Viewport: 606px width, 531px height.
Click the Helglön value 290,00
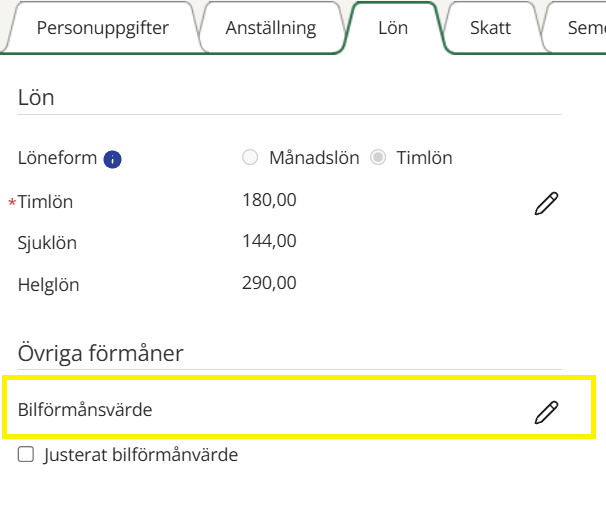[x=269, y=283]
